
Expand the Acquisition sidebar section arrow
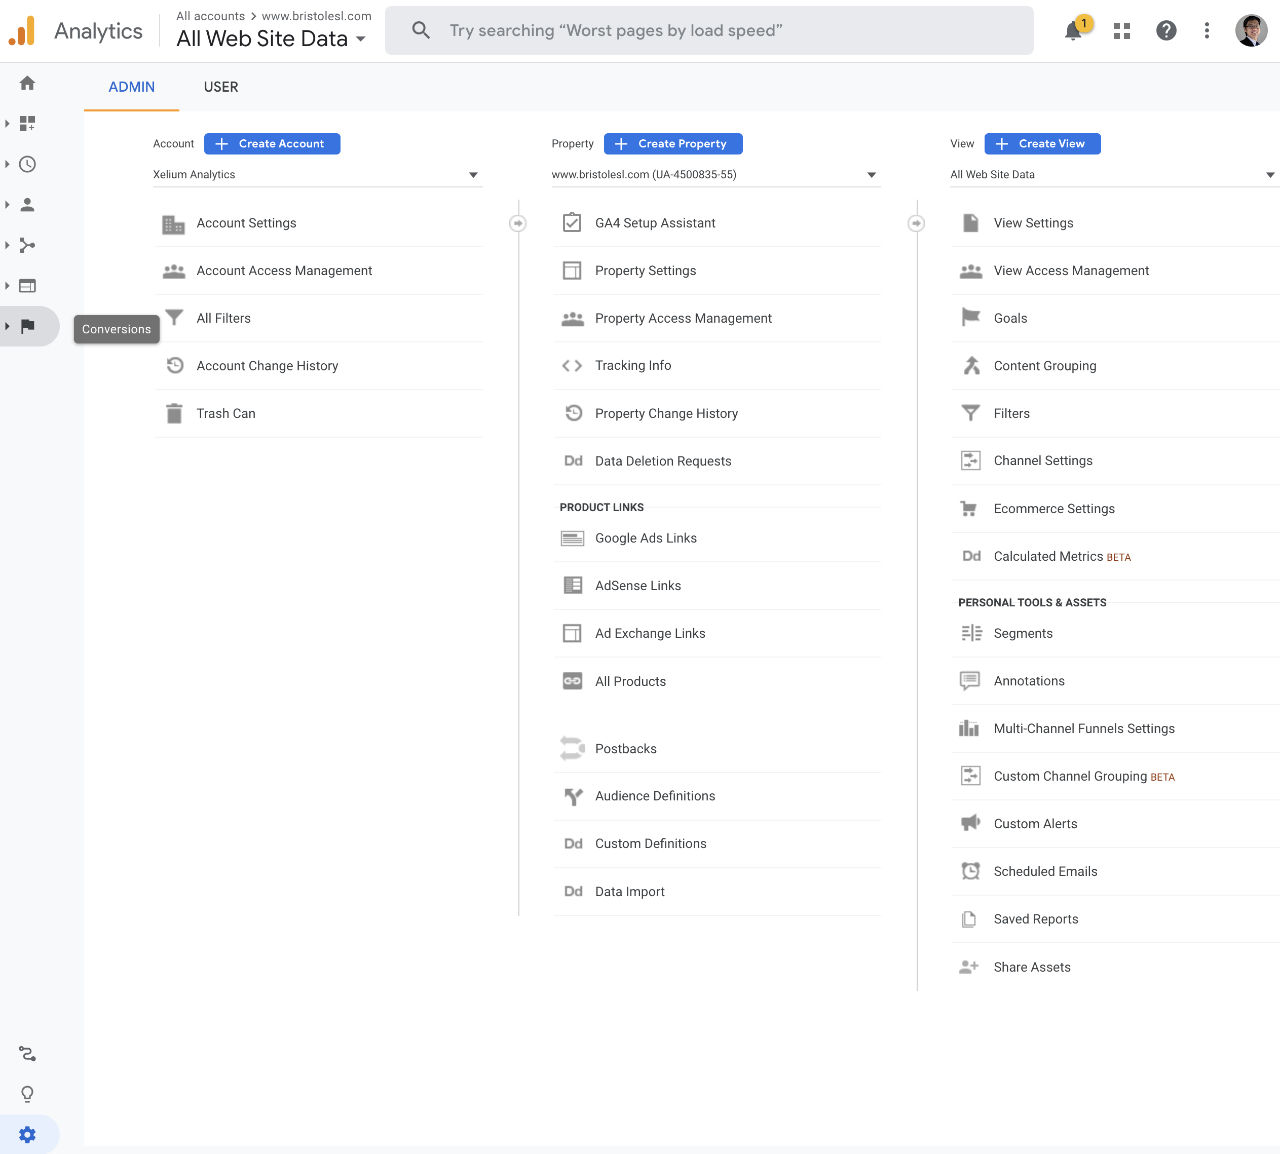coord(7,245)
